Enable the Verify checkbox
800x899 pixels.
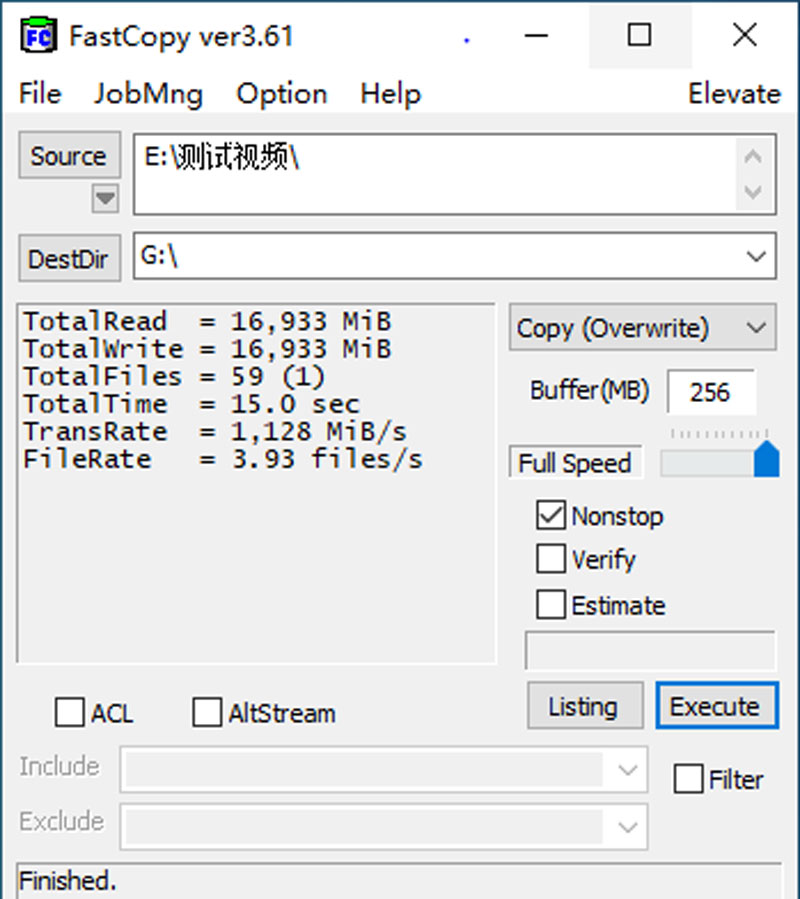click(551, 559)
